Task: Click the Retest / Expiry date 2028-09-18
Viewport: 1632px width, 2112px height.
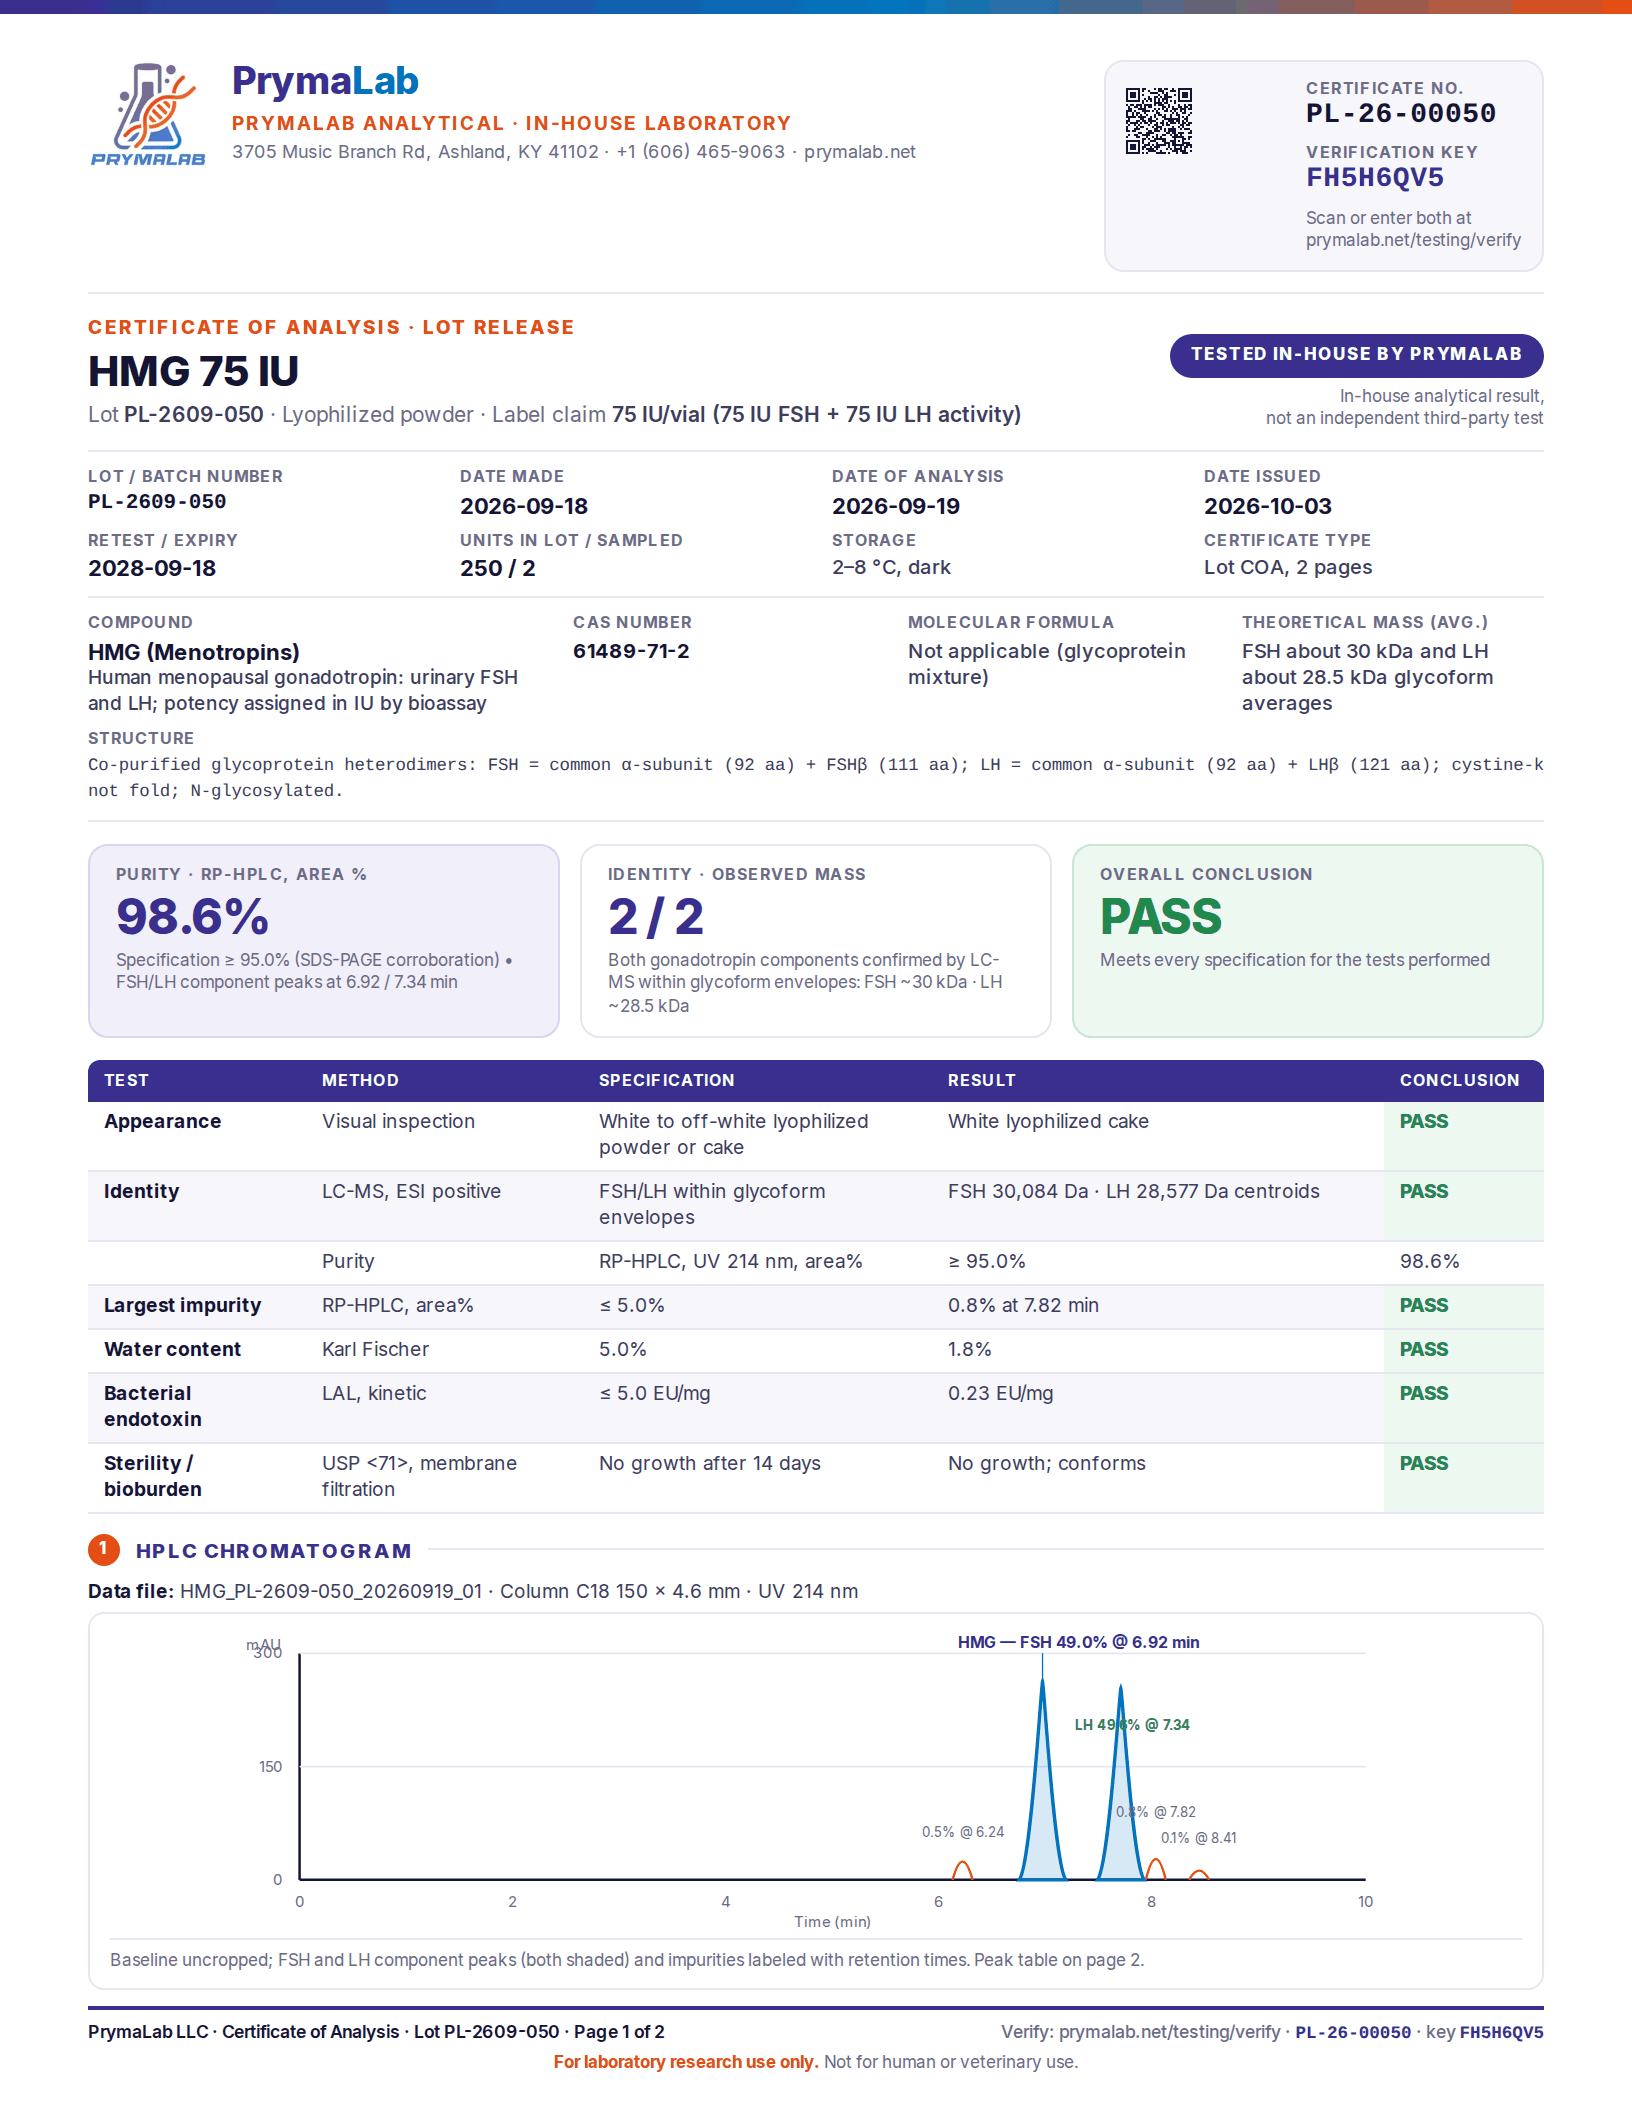Action: [x=151, y=568]
